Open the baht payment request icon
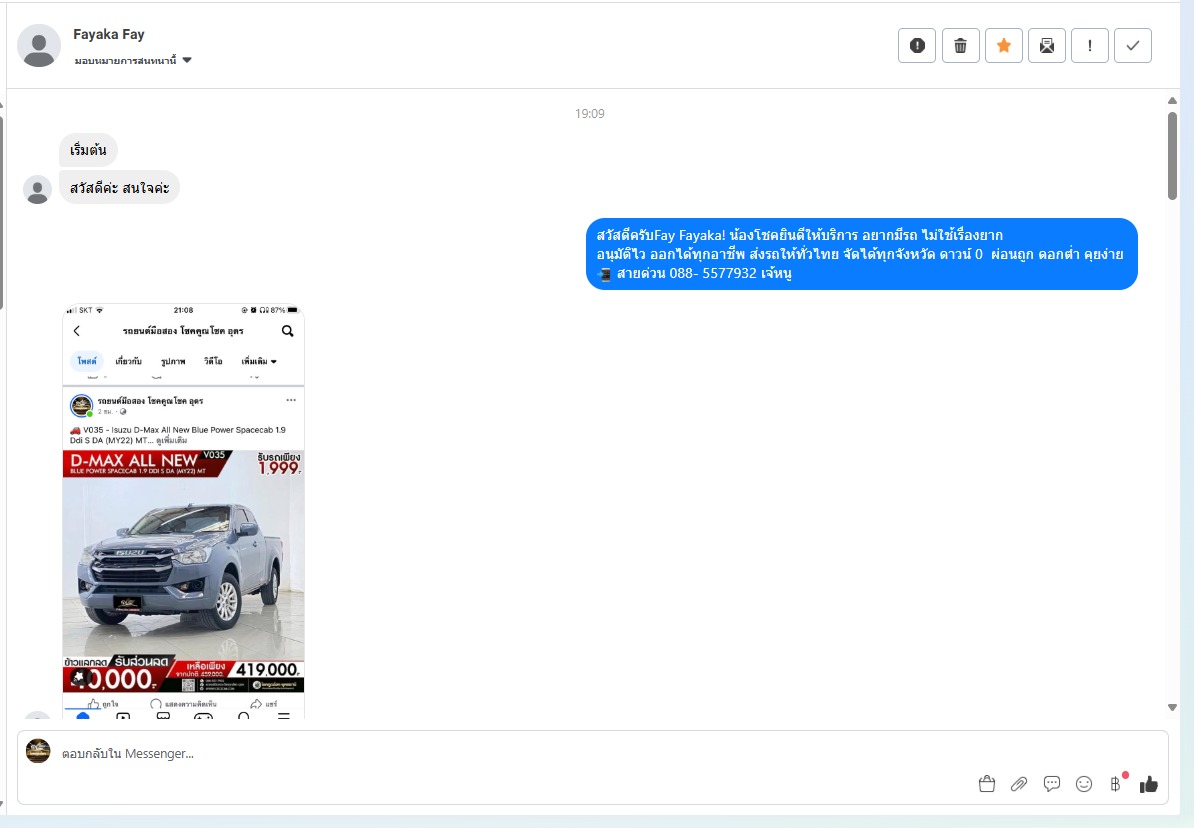The width and height of the screenshot is (1194, 828). click(1116, 784)
